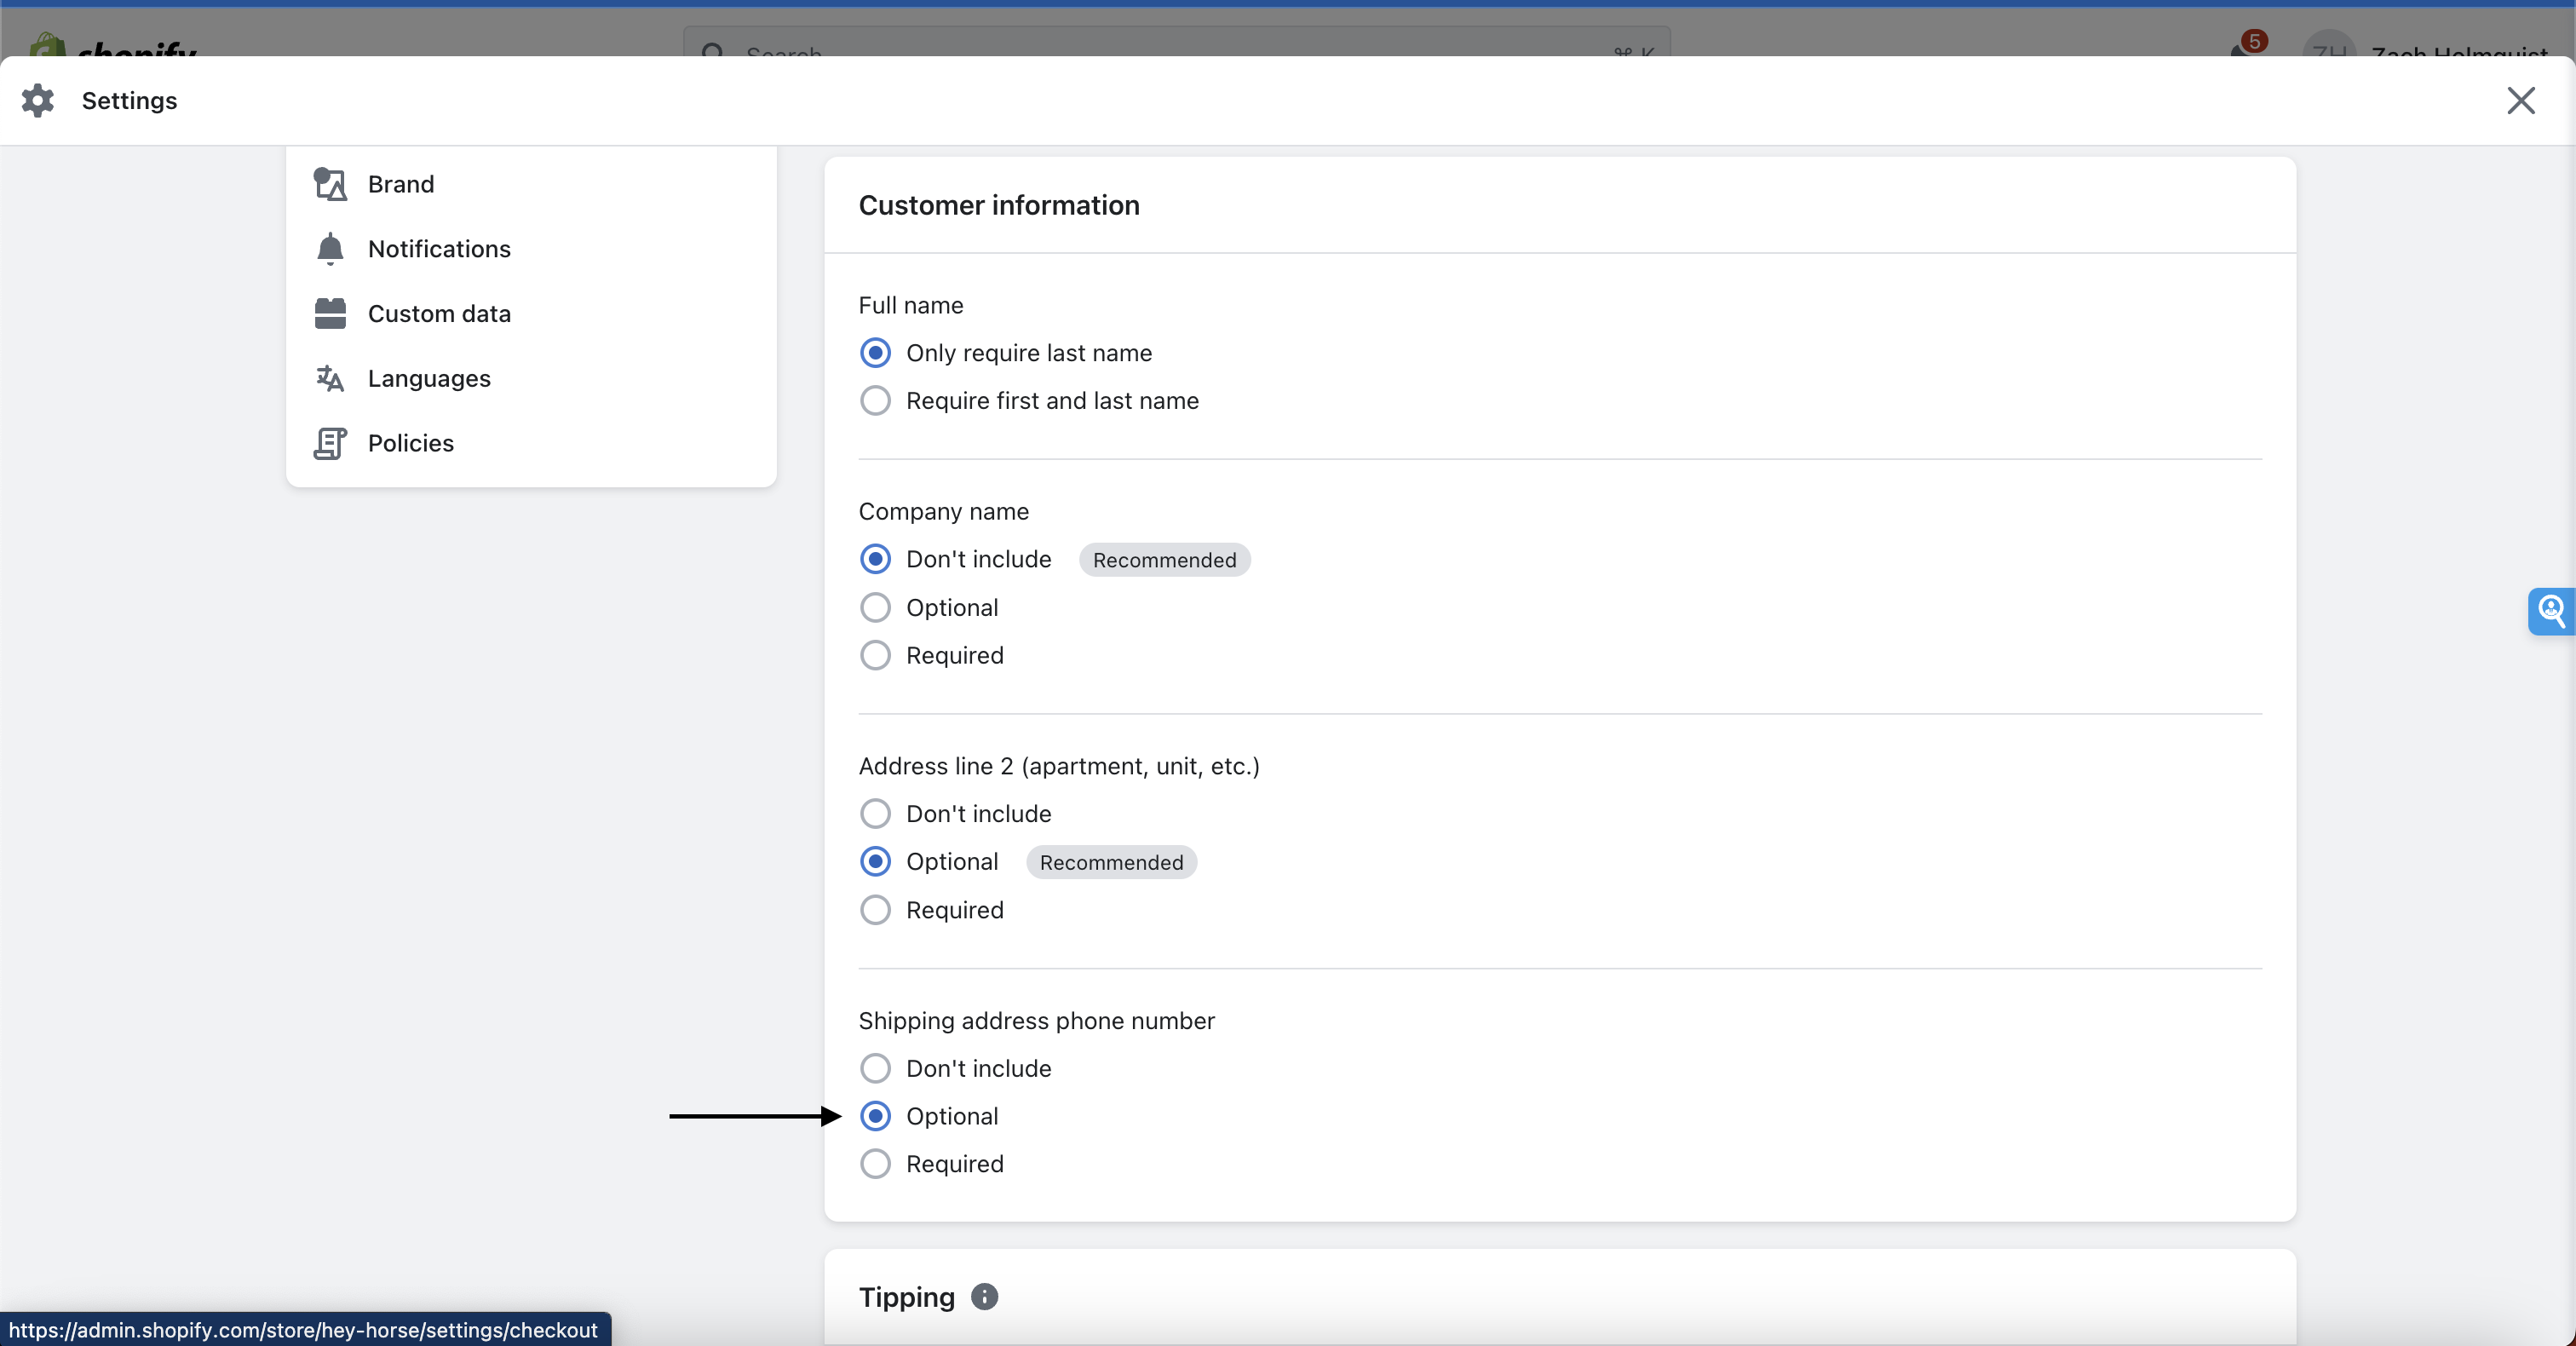This screenshot has width=2576, height=1346.
Task: Click the Recommended badge beside Address line 2 Optional
Action: (1111, 863)
